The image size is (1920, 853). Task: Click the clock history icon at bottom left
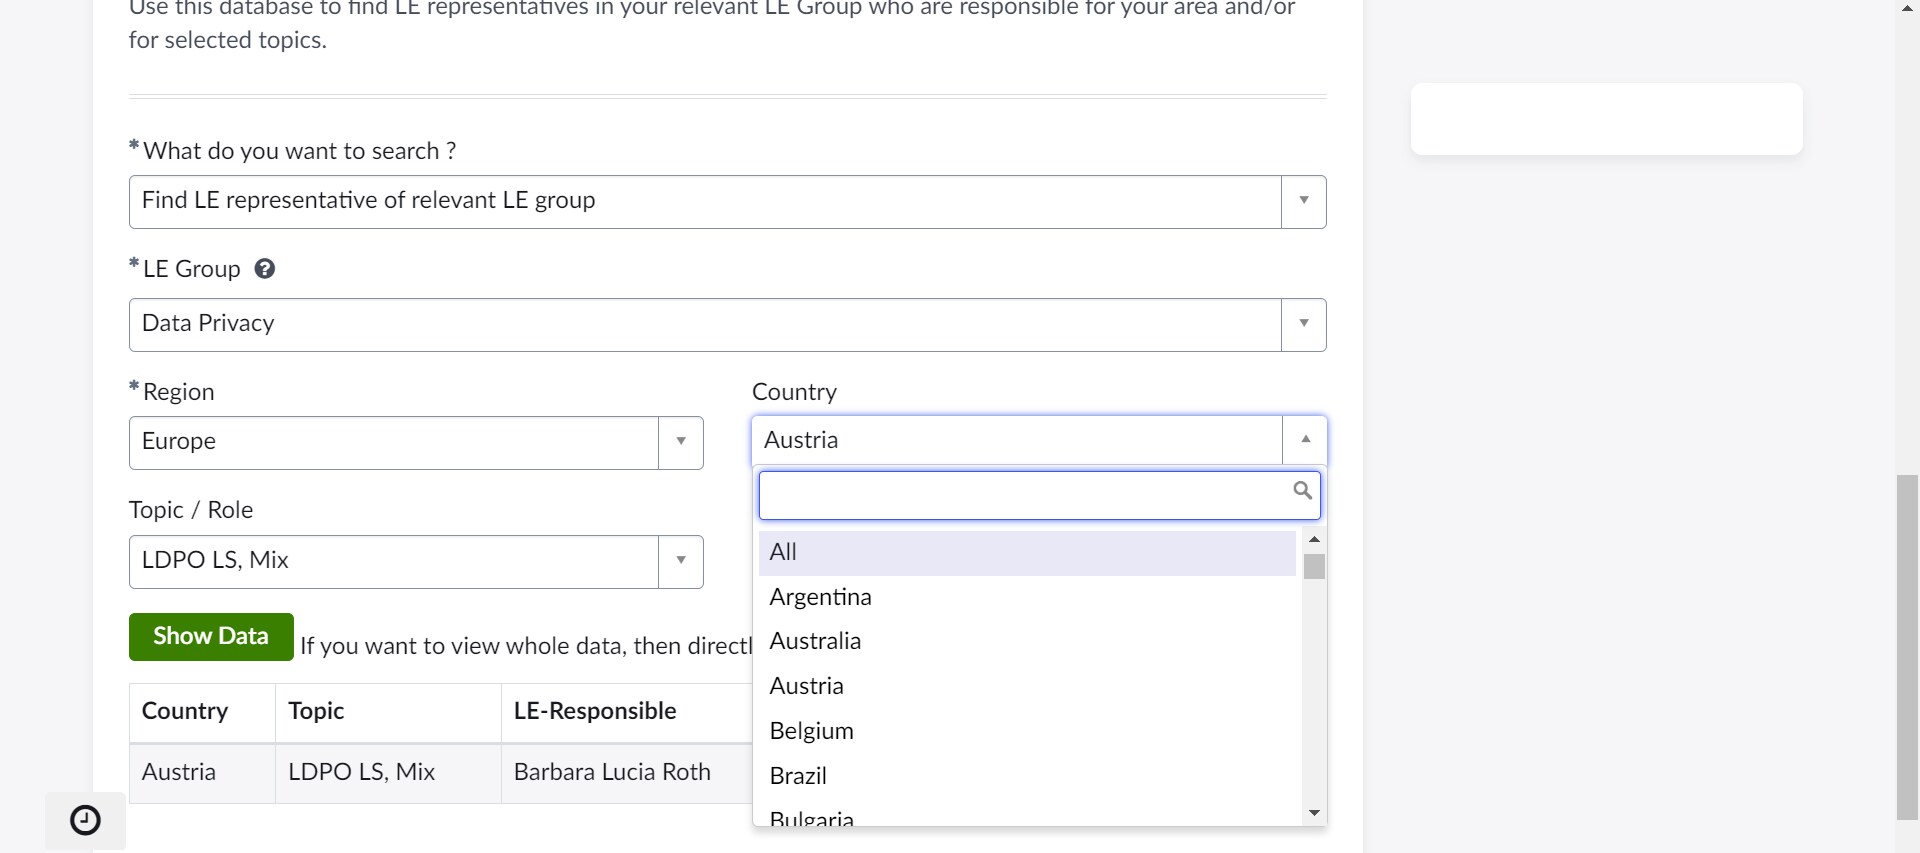coord(85,821)
